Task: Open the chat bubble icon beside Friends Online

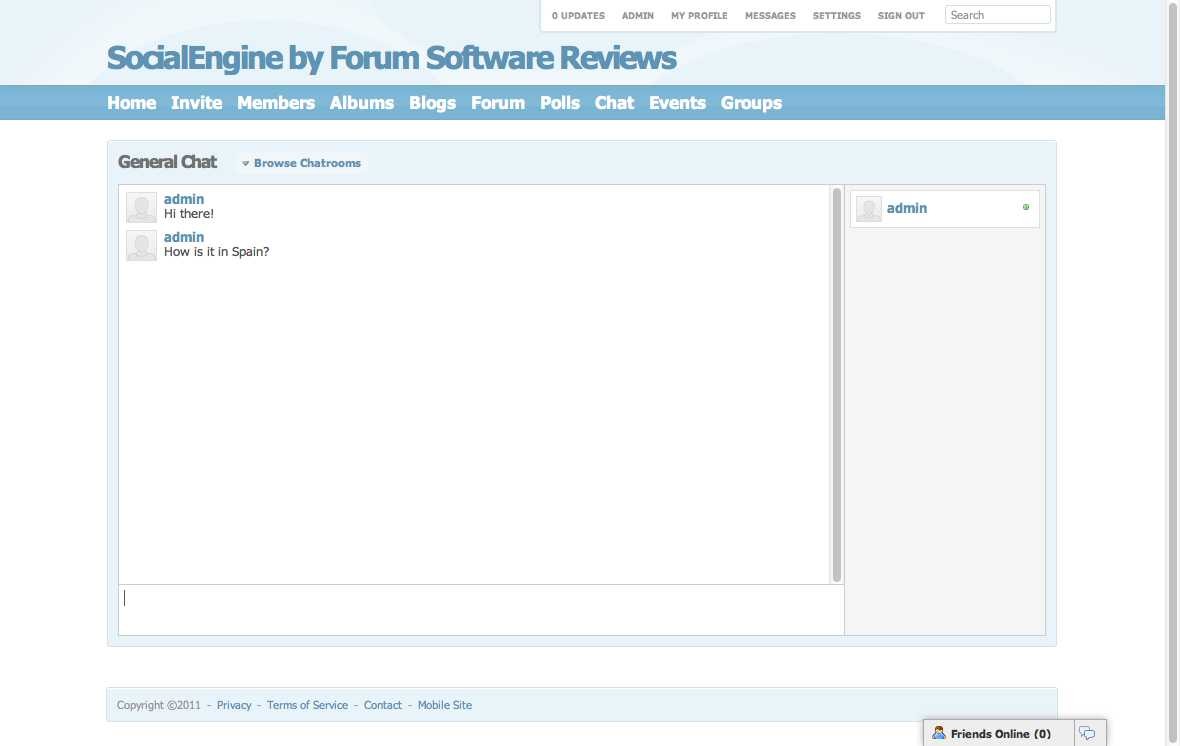Action: 1087,733
